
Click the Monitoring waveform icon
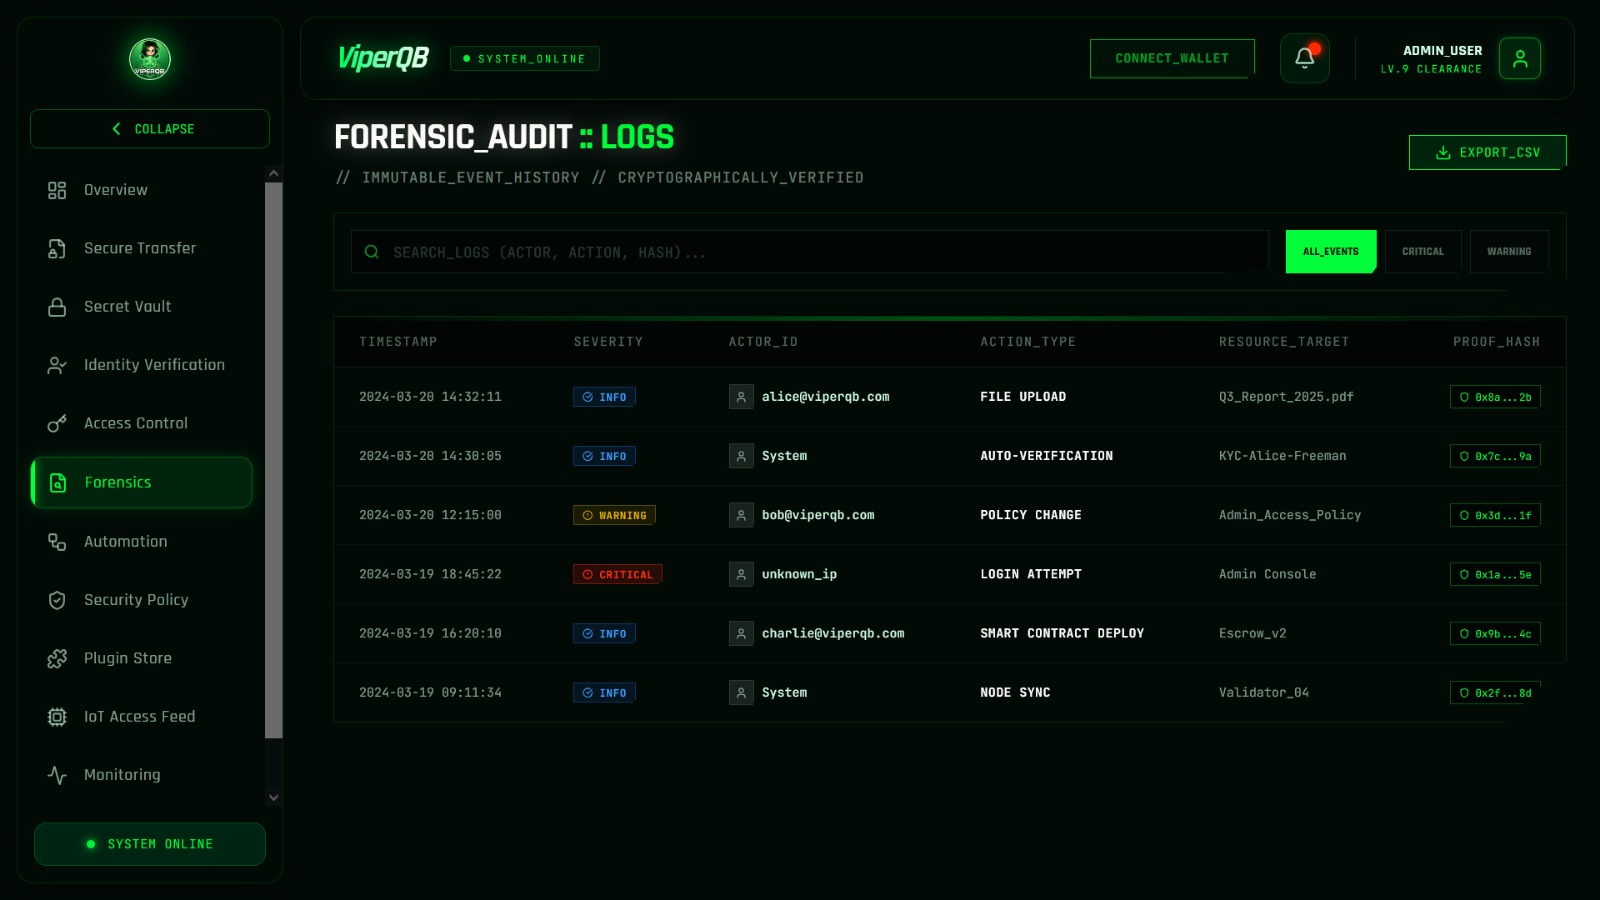pyautogui.click(x=56, y=774)
